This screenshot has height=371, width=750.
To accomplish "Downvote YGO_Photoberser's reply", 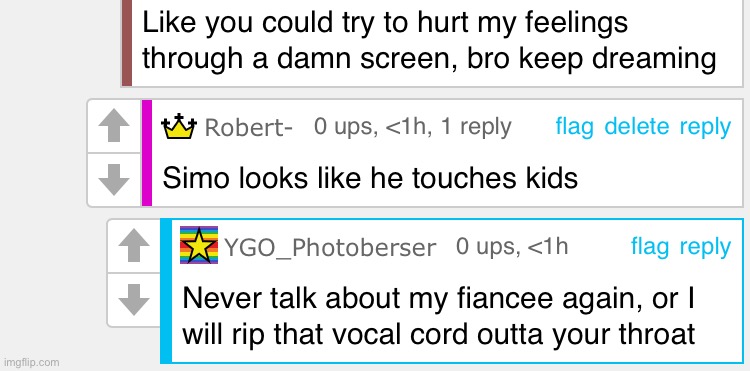I will (x=133, y=300).
